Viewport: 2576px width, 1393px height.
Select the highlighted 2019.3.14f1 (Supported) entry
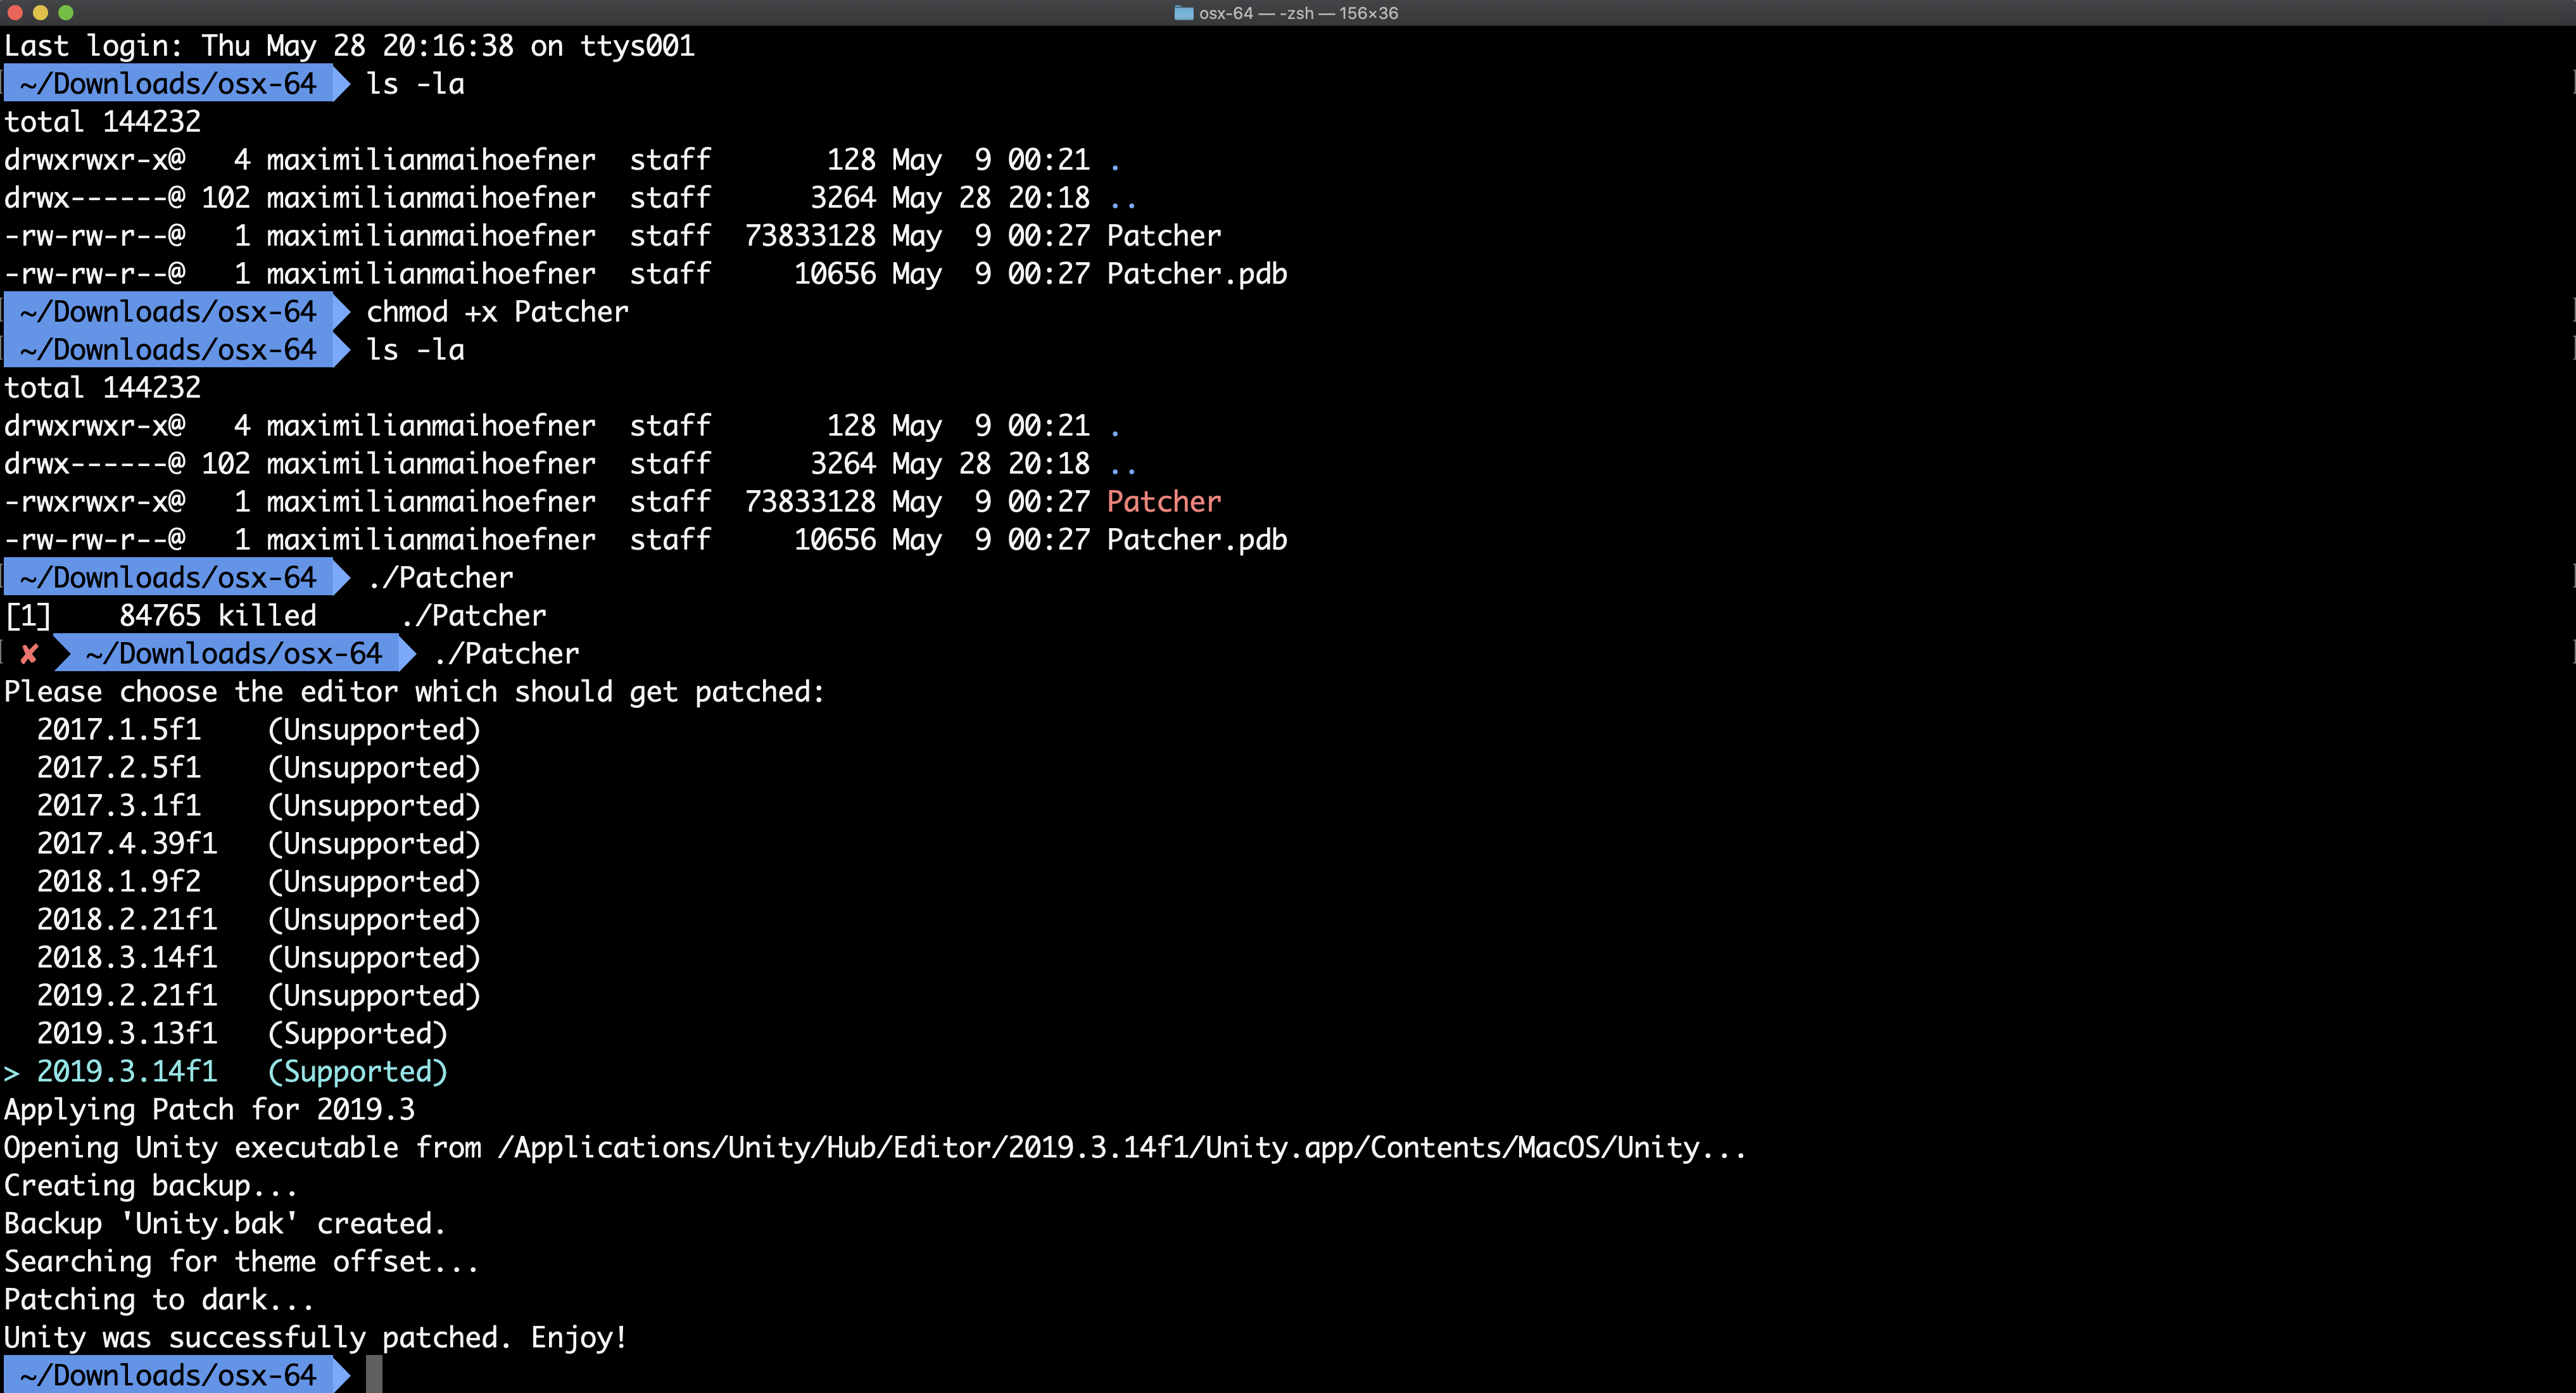[241, 1072]
